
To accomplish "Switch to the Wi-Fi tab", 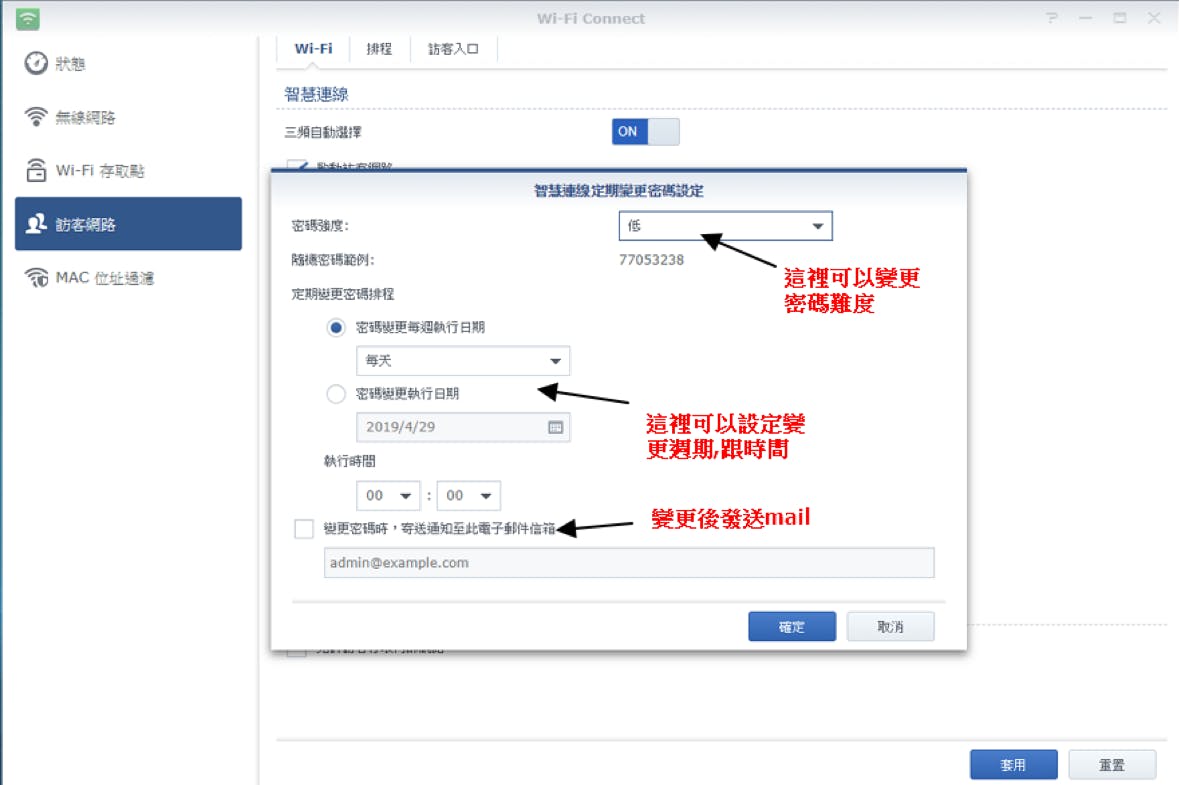I will pyautogui.click(x=313, y=49).
